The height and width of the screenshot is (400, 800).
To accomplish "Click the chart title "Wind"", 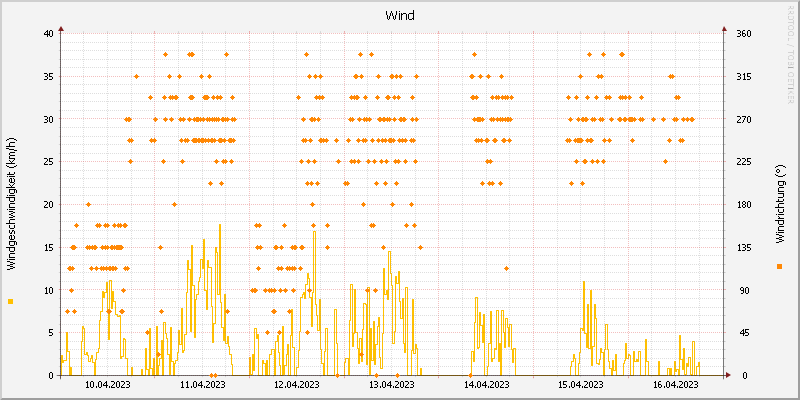I will (x=399, y=15).
